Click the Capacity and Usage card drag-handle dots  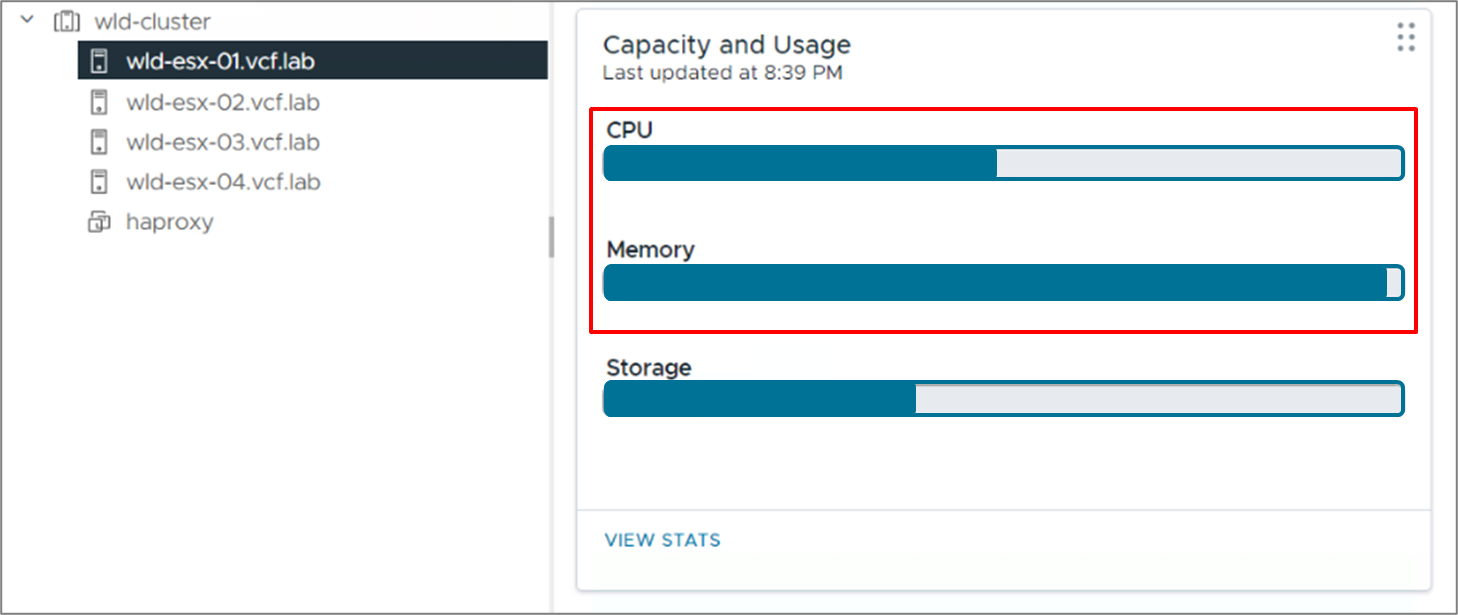(x=1406, y=37)
